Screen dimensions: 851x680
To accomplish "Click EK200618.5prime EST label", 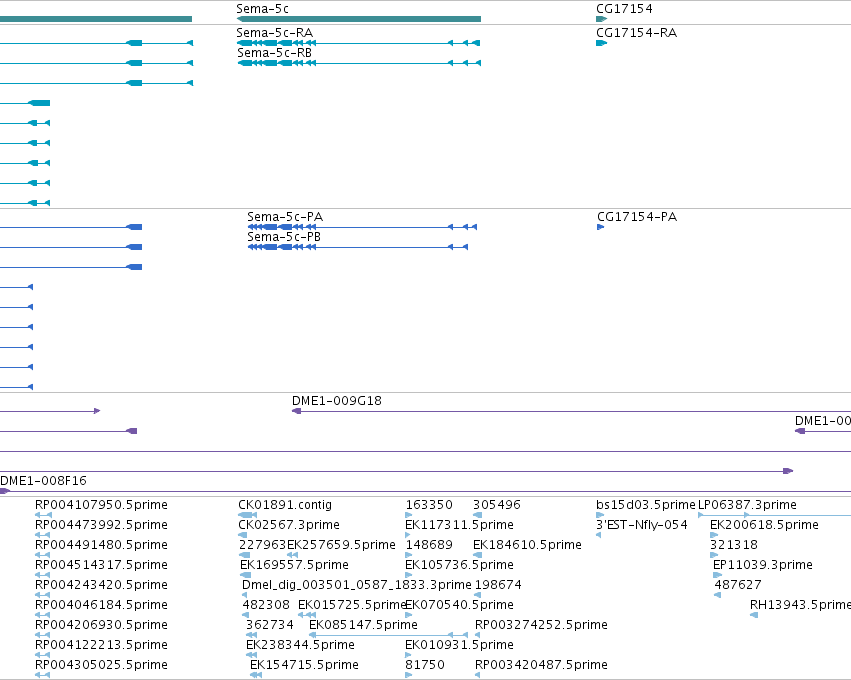I will [764, 525].
